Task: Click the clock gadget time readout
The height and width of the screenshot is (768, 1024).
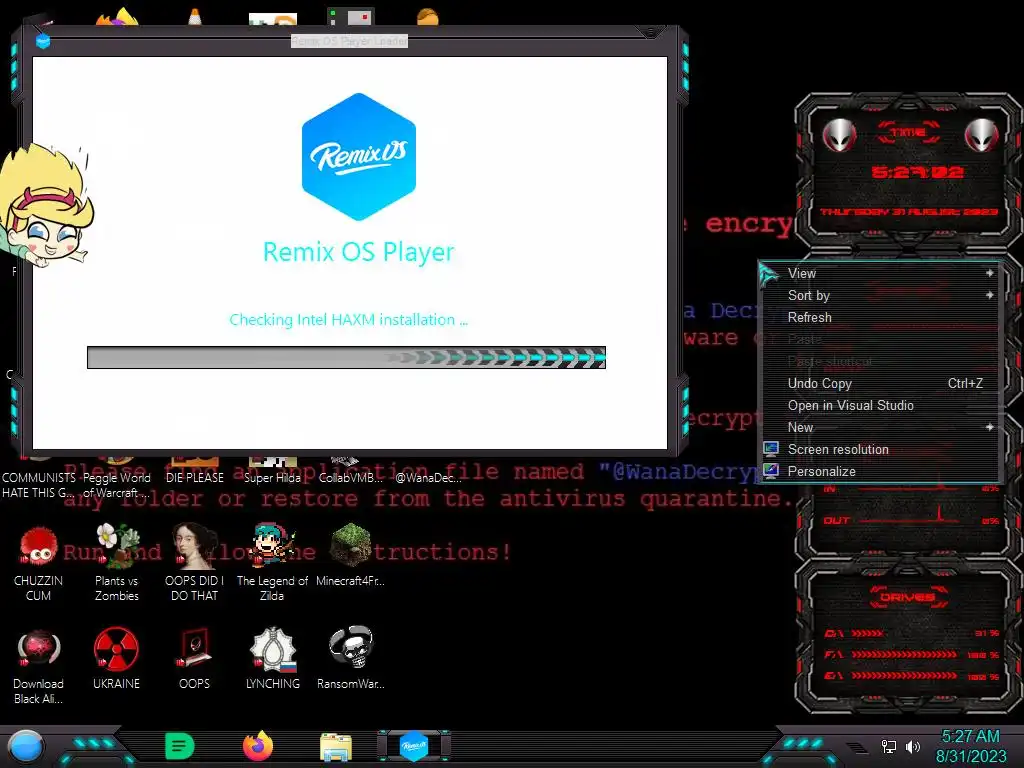Action: point(918,172)
